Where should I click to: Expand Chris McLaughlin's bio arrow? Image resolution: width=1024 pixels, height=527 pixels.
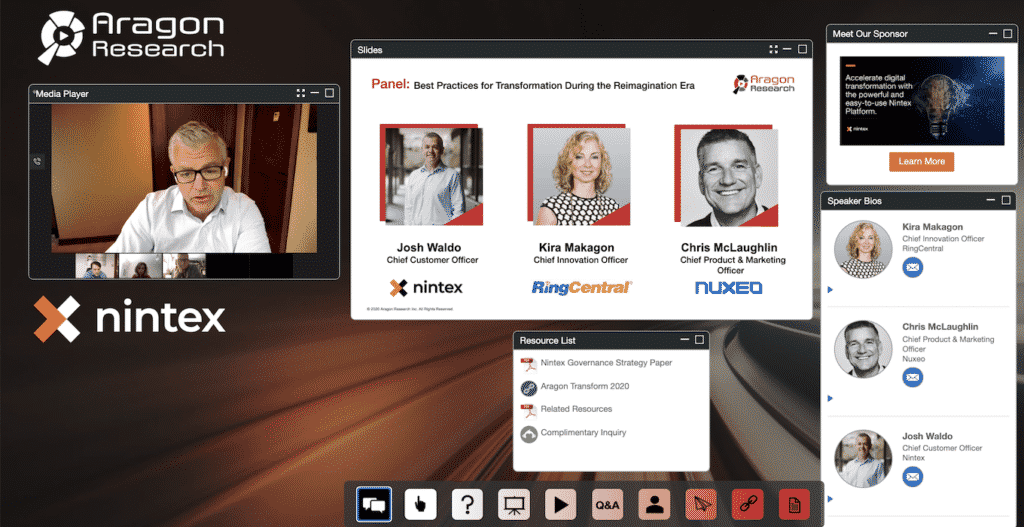pos(831,398)
